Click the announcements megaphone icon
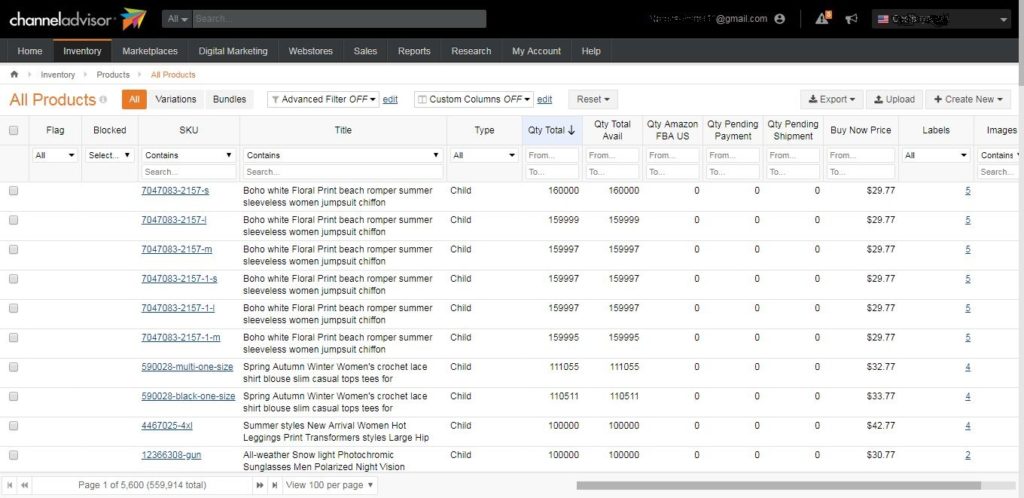This screenshot has height=498, width=1024. 851,19
